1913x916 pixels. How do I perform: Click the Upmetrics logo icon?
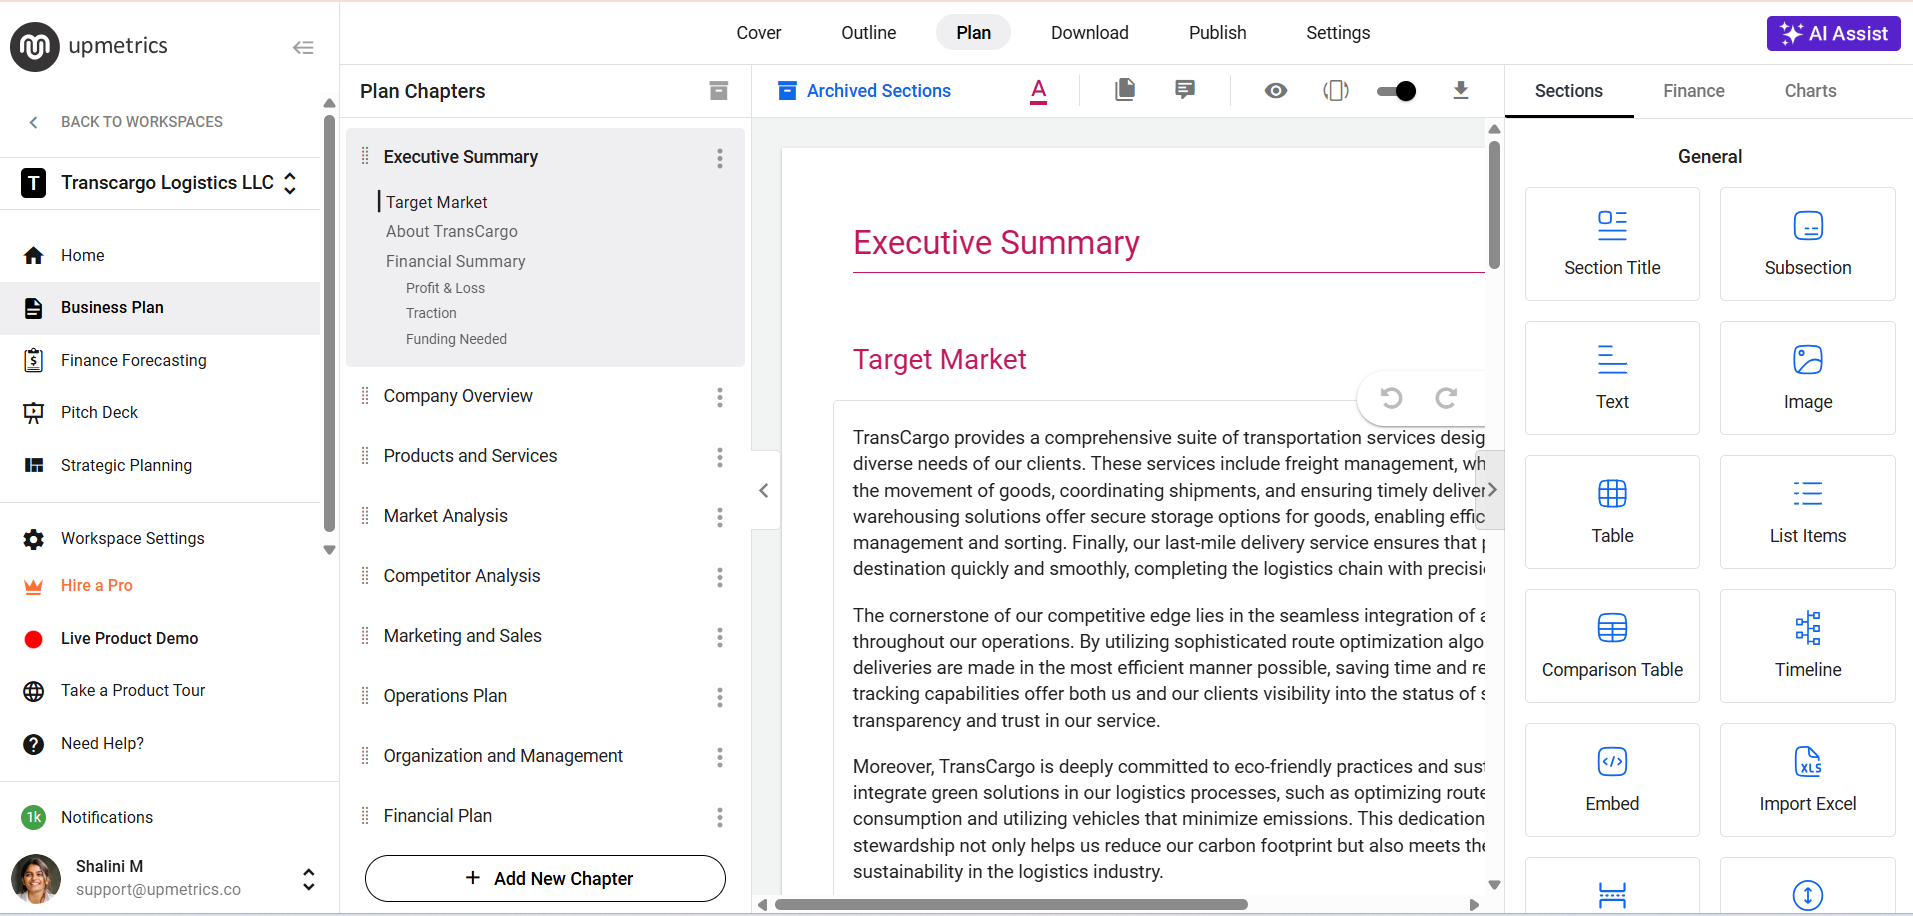(x=35, y=47)
